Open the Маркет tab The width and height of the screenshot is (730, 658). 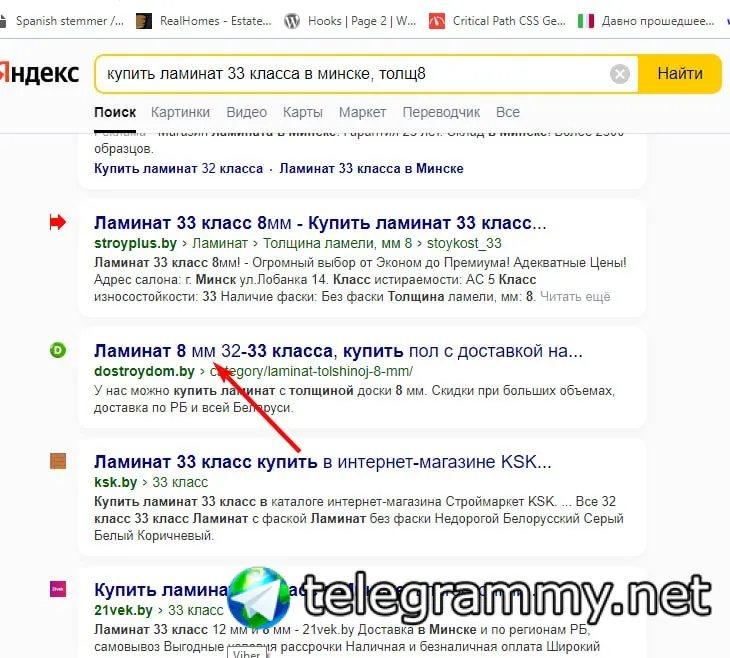point(362,112)
